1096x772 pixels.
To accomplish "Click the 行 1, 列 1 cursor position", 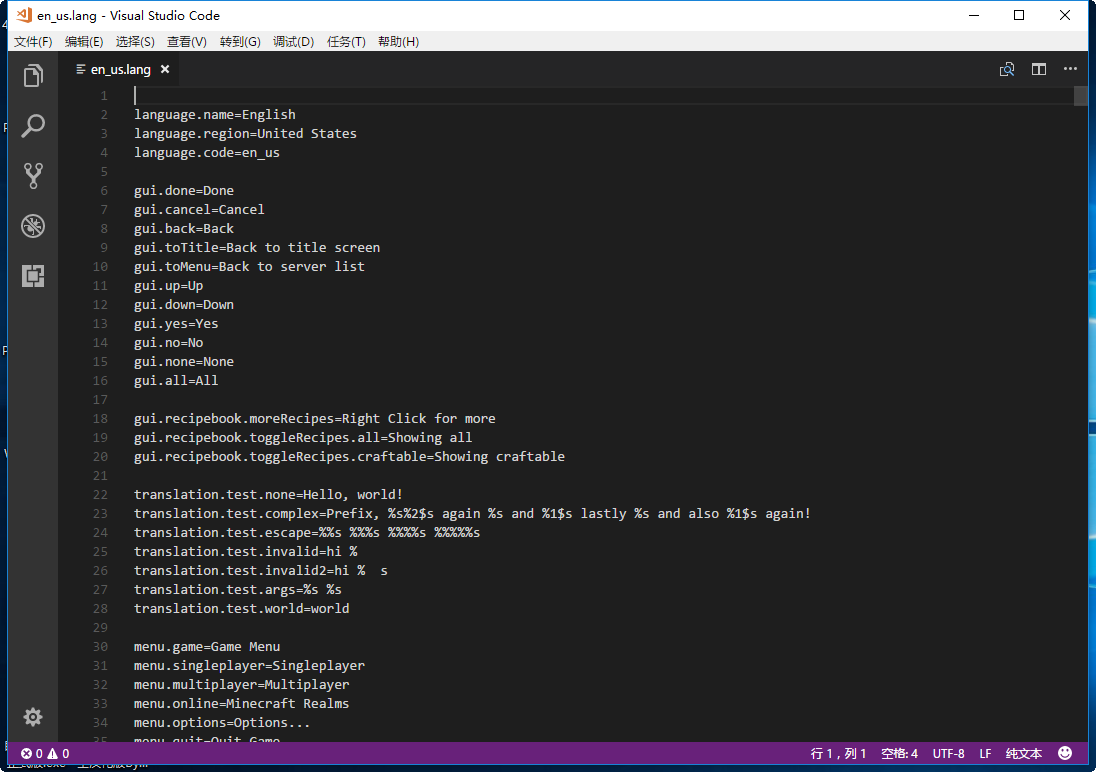I will (838, 753).
